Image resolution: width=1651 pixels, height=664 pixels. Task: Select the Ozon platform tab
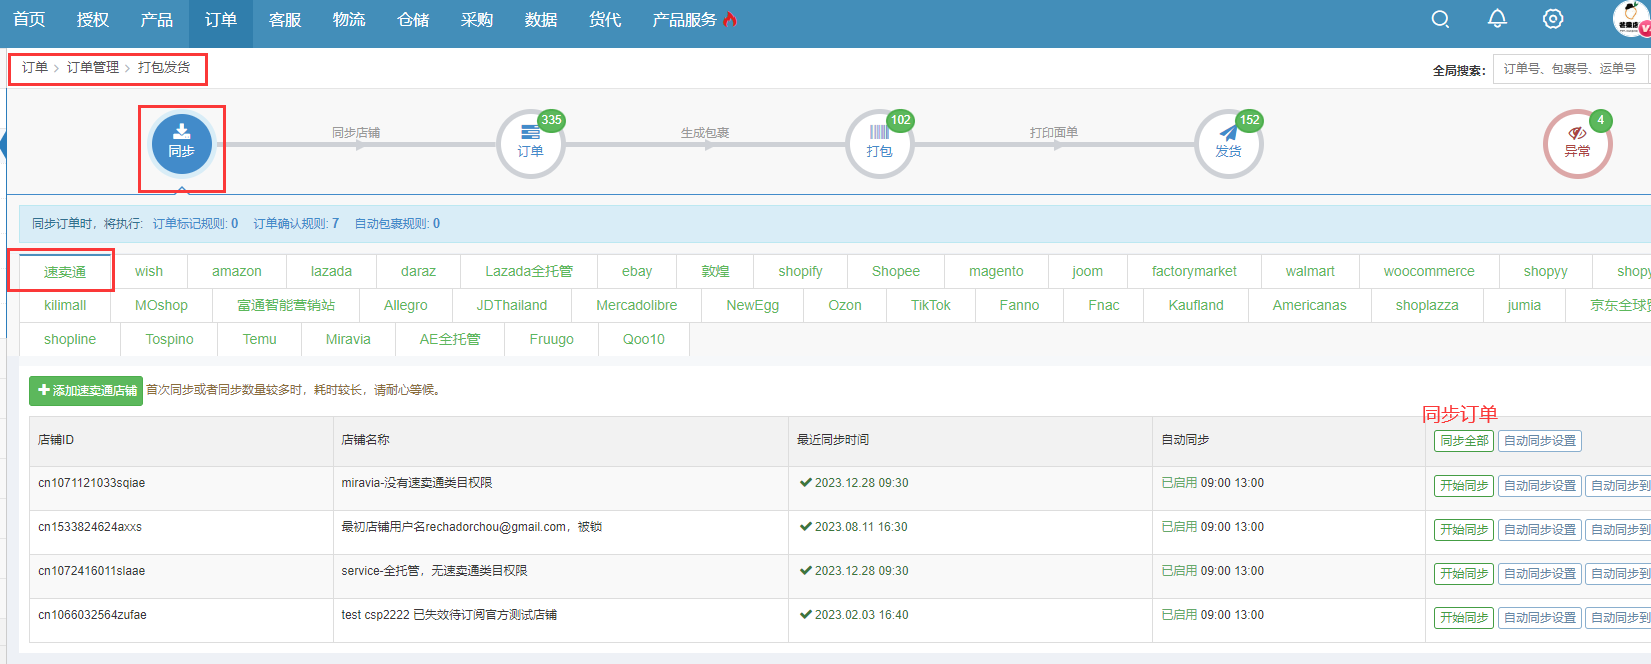click(x=845, y=305)
